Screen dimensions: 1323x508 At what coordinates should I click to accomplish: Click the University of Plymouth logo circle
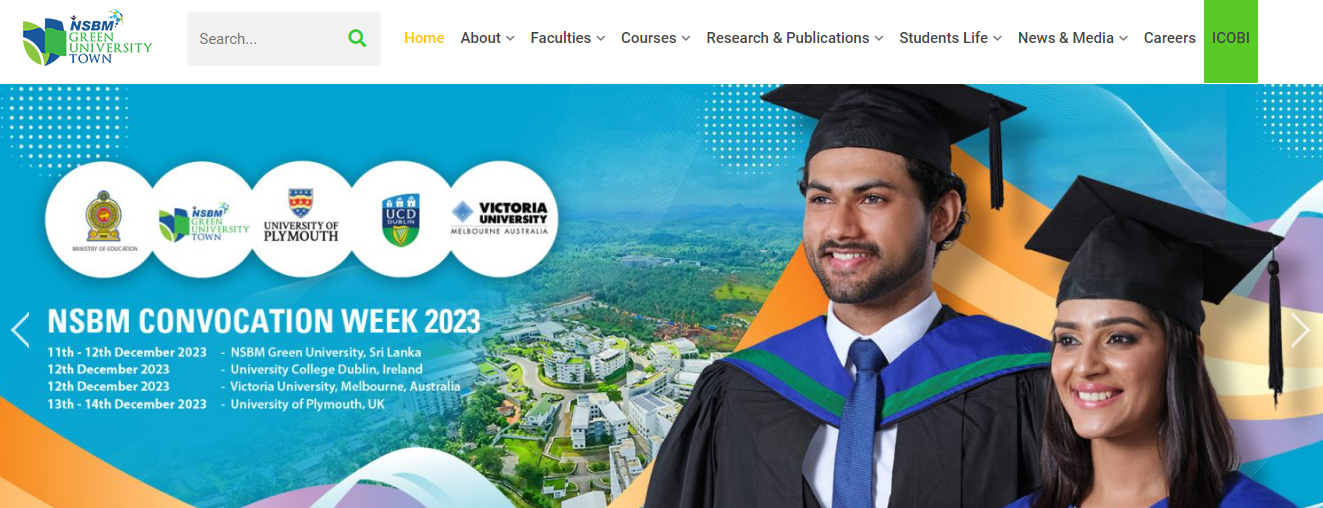[301, 218]
